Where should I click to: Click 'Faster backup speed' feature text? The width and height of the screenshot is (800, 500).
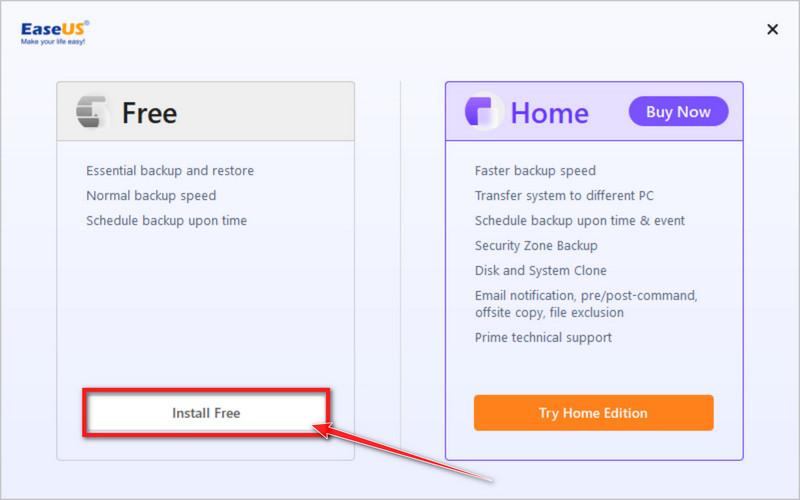[535, 171]
